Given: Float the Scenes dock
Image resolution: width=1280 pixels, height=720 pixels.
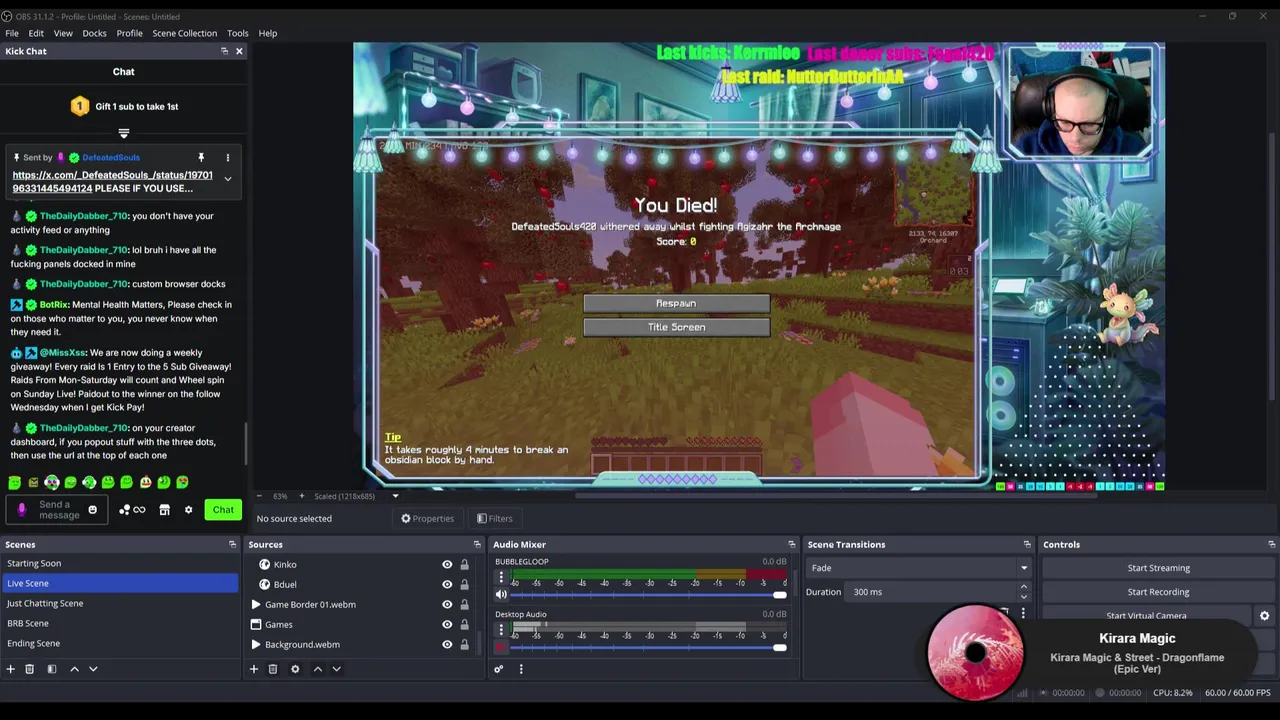Looking at the screenshot, I should click(x=232, y=544).
